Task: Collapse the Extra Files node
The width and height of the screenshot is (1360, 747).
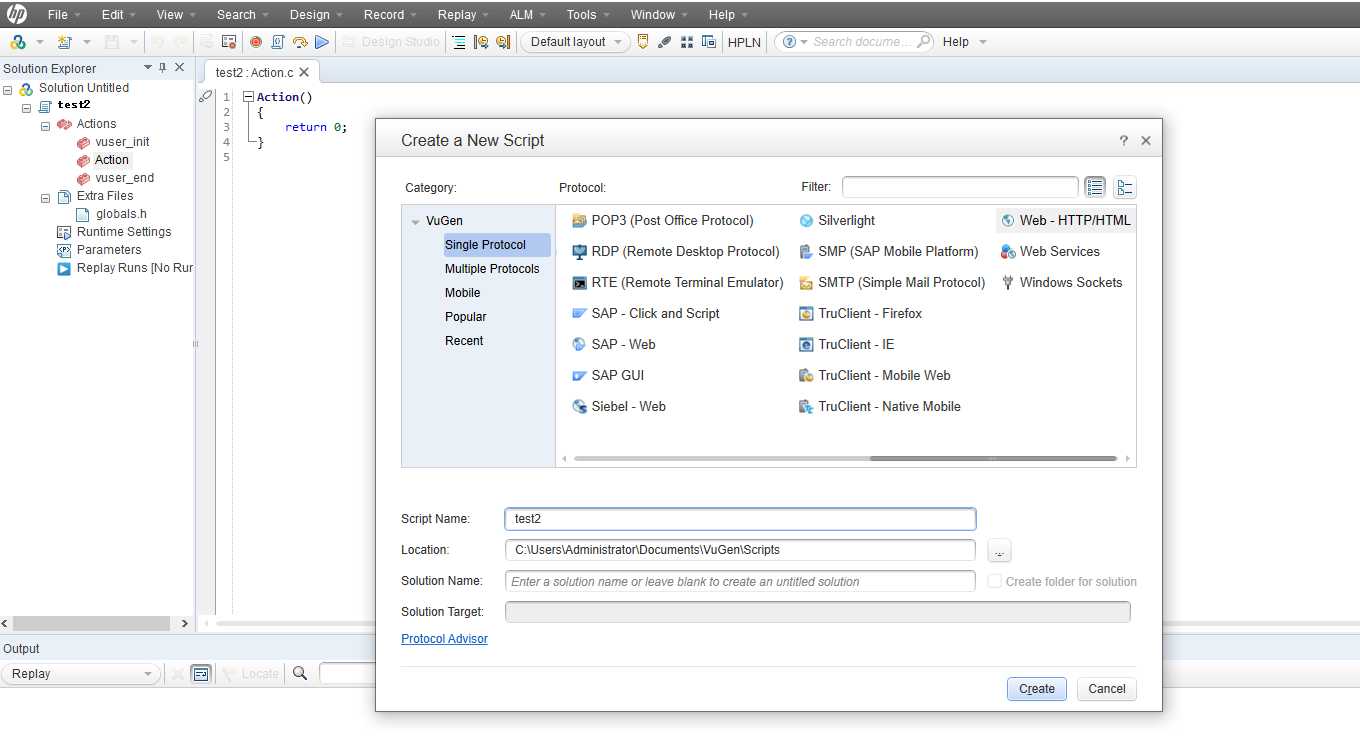Action: [45, 197]
